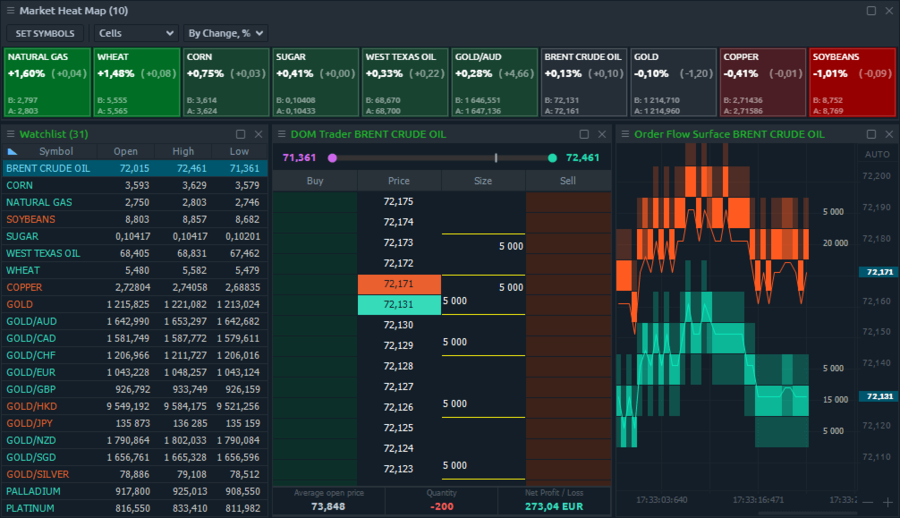
Task: Select the SOYBEANS heat map cell
Action: (x=850, y=82)
